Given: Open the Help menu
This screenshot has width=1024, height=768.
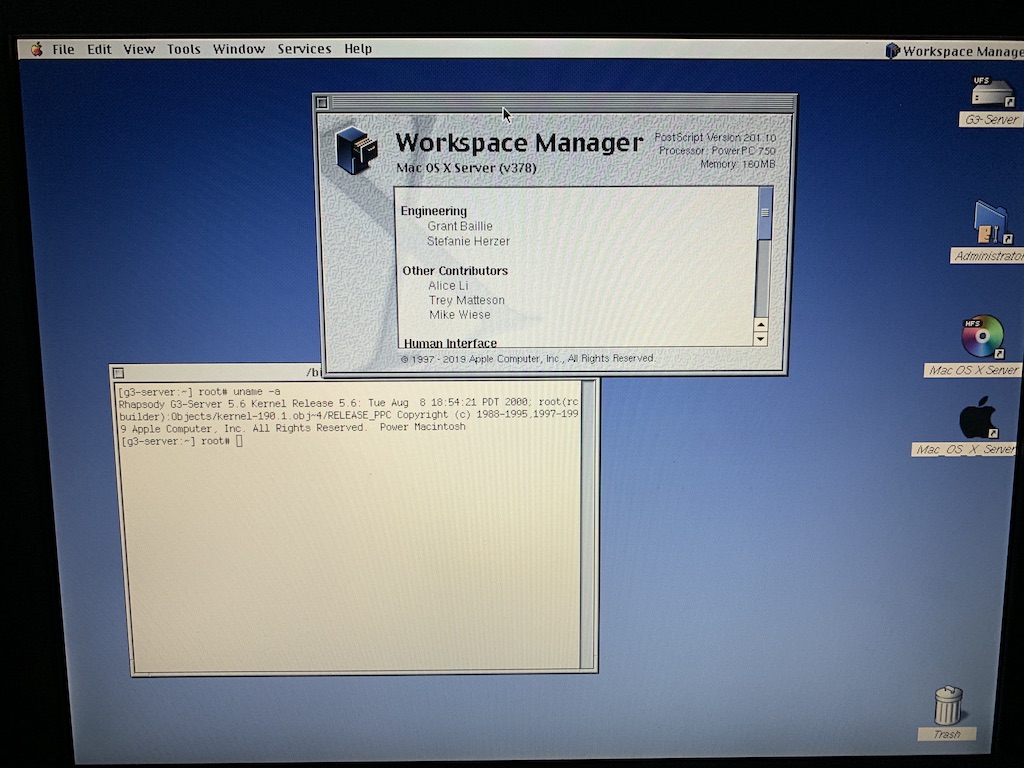Looking at the screenshot, I should tap(358, 49).
